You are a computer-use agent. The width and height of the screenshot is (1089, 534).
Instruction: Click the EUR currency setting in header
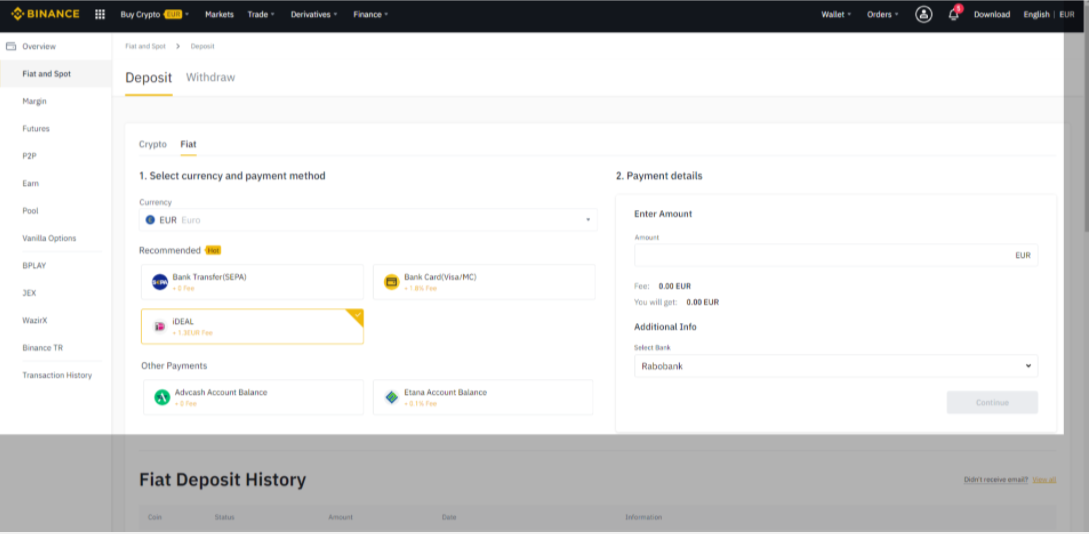pos(1067,14)
